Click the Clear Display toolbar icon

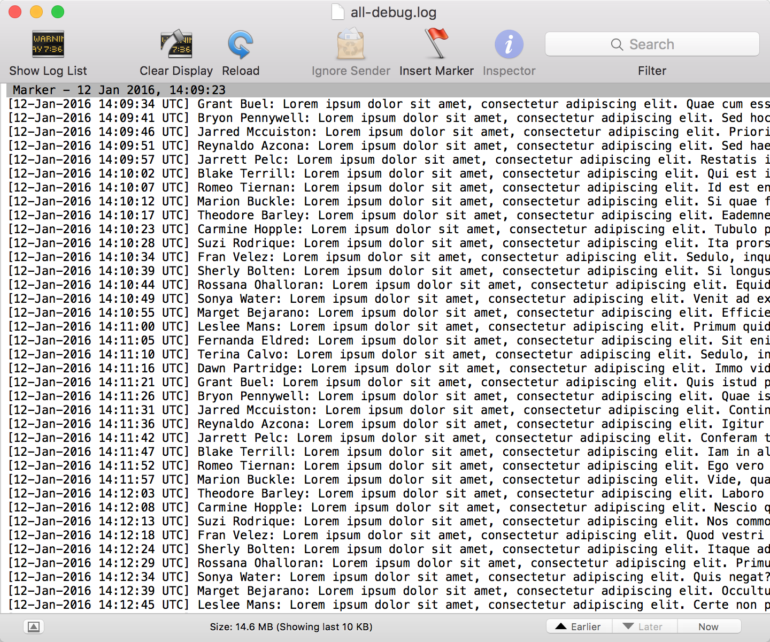[x=176, y=45]
